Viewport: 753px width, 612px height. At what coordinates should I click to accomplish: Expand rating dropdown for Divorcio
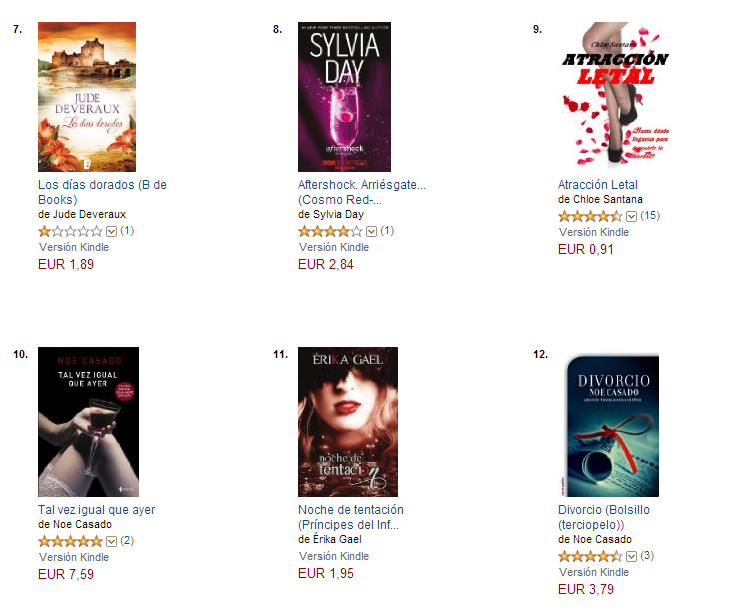click(632, 557)
